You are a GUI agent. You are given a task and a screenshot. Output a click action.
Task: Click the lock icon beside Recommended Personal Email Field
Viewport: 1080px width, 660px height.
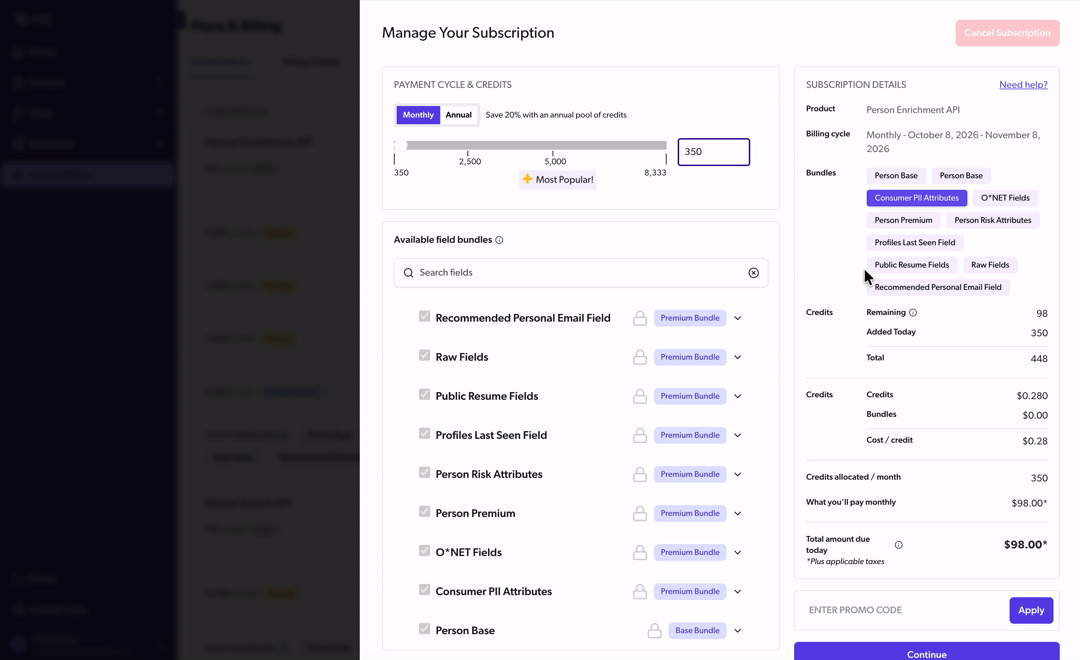(640, 318)
